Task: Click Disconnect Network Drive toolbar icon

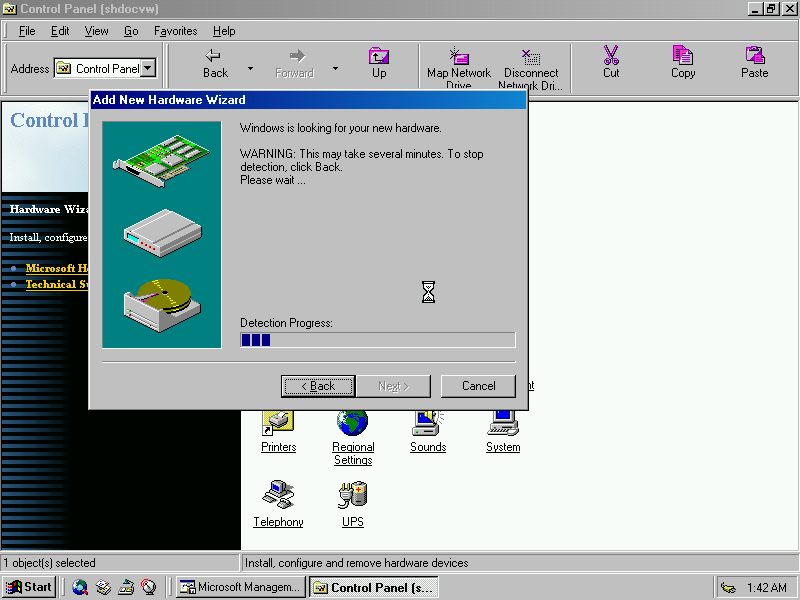Action: coord(531,57)
